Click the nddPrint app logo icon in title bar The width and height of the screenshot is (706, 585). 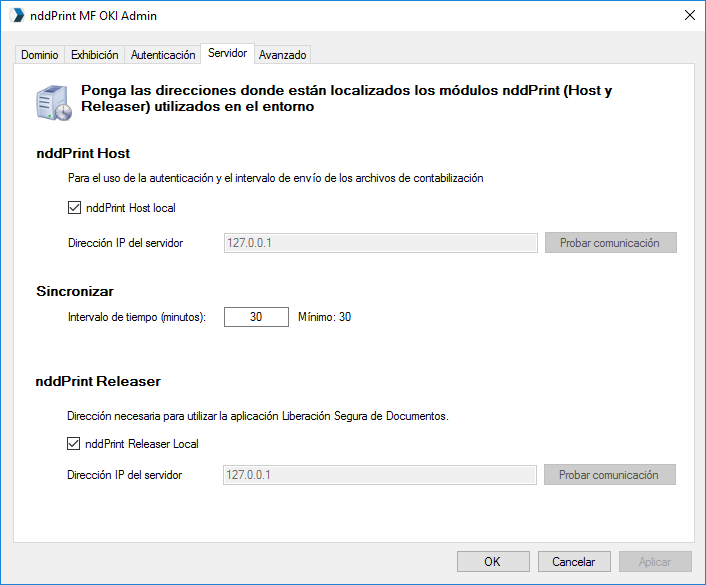(x=17, y=15)
